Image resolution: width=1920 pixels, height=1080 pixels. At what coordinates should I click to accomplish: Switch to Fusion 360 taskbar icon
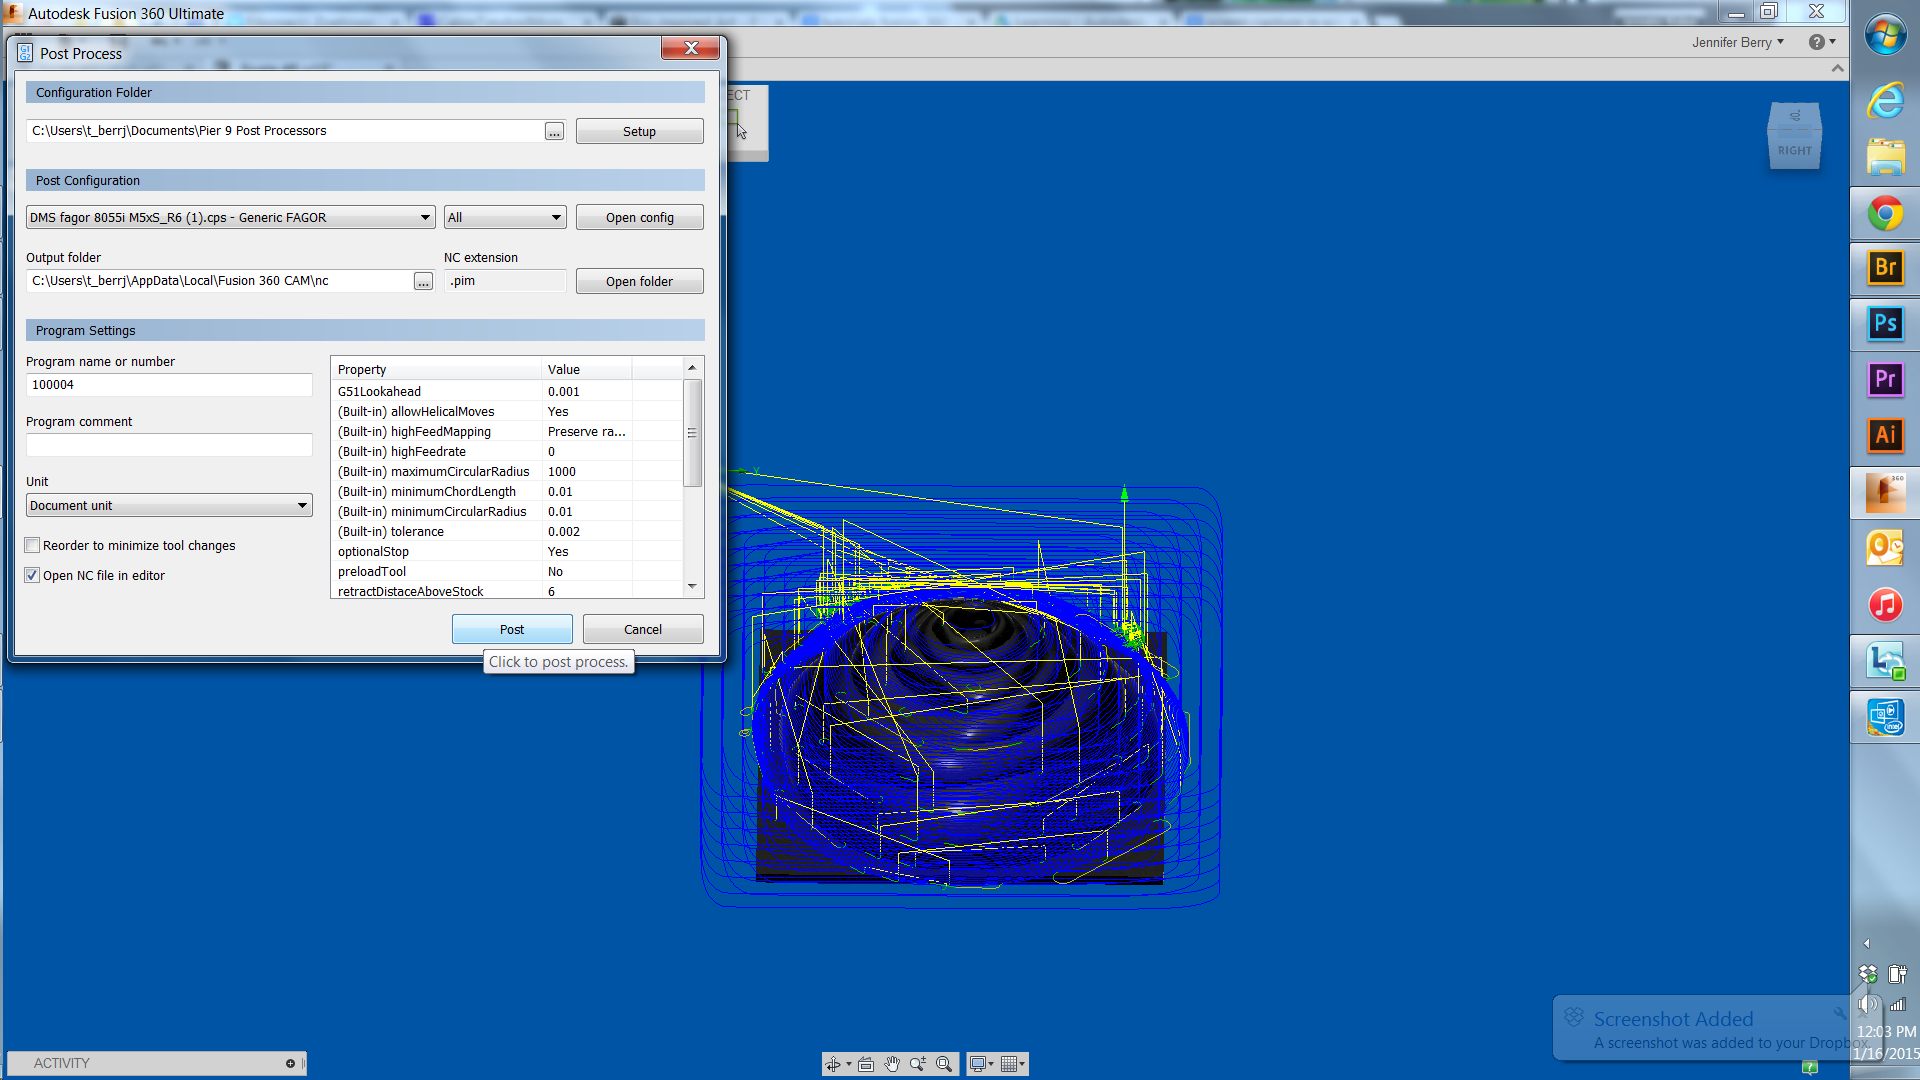[x=1885, y=492]
